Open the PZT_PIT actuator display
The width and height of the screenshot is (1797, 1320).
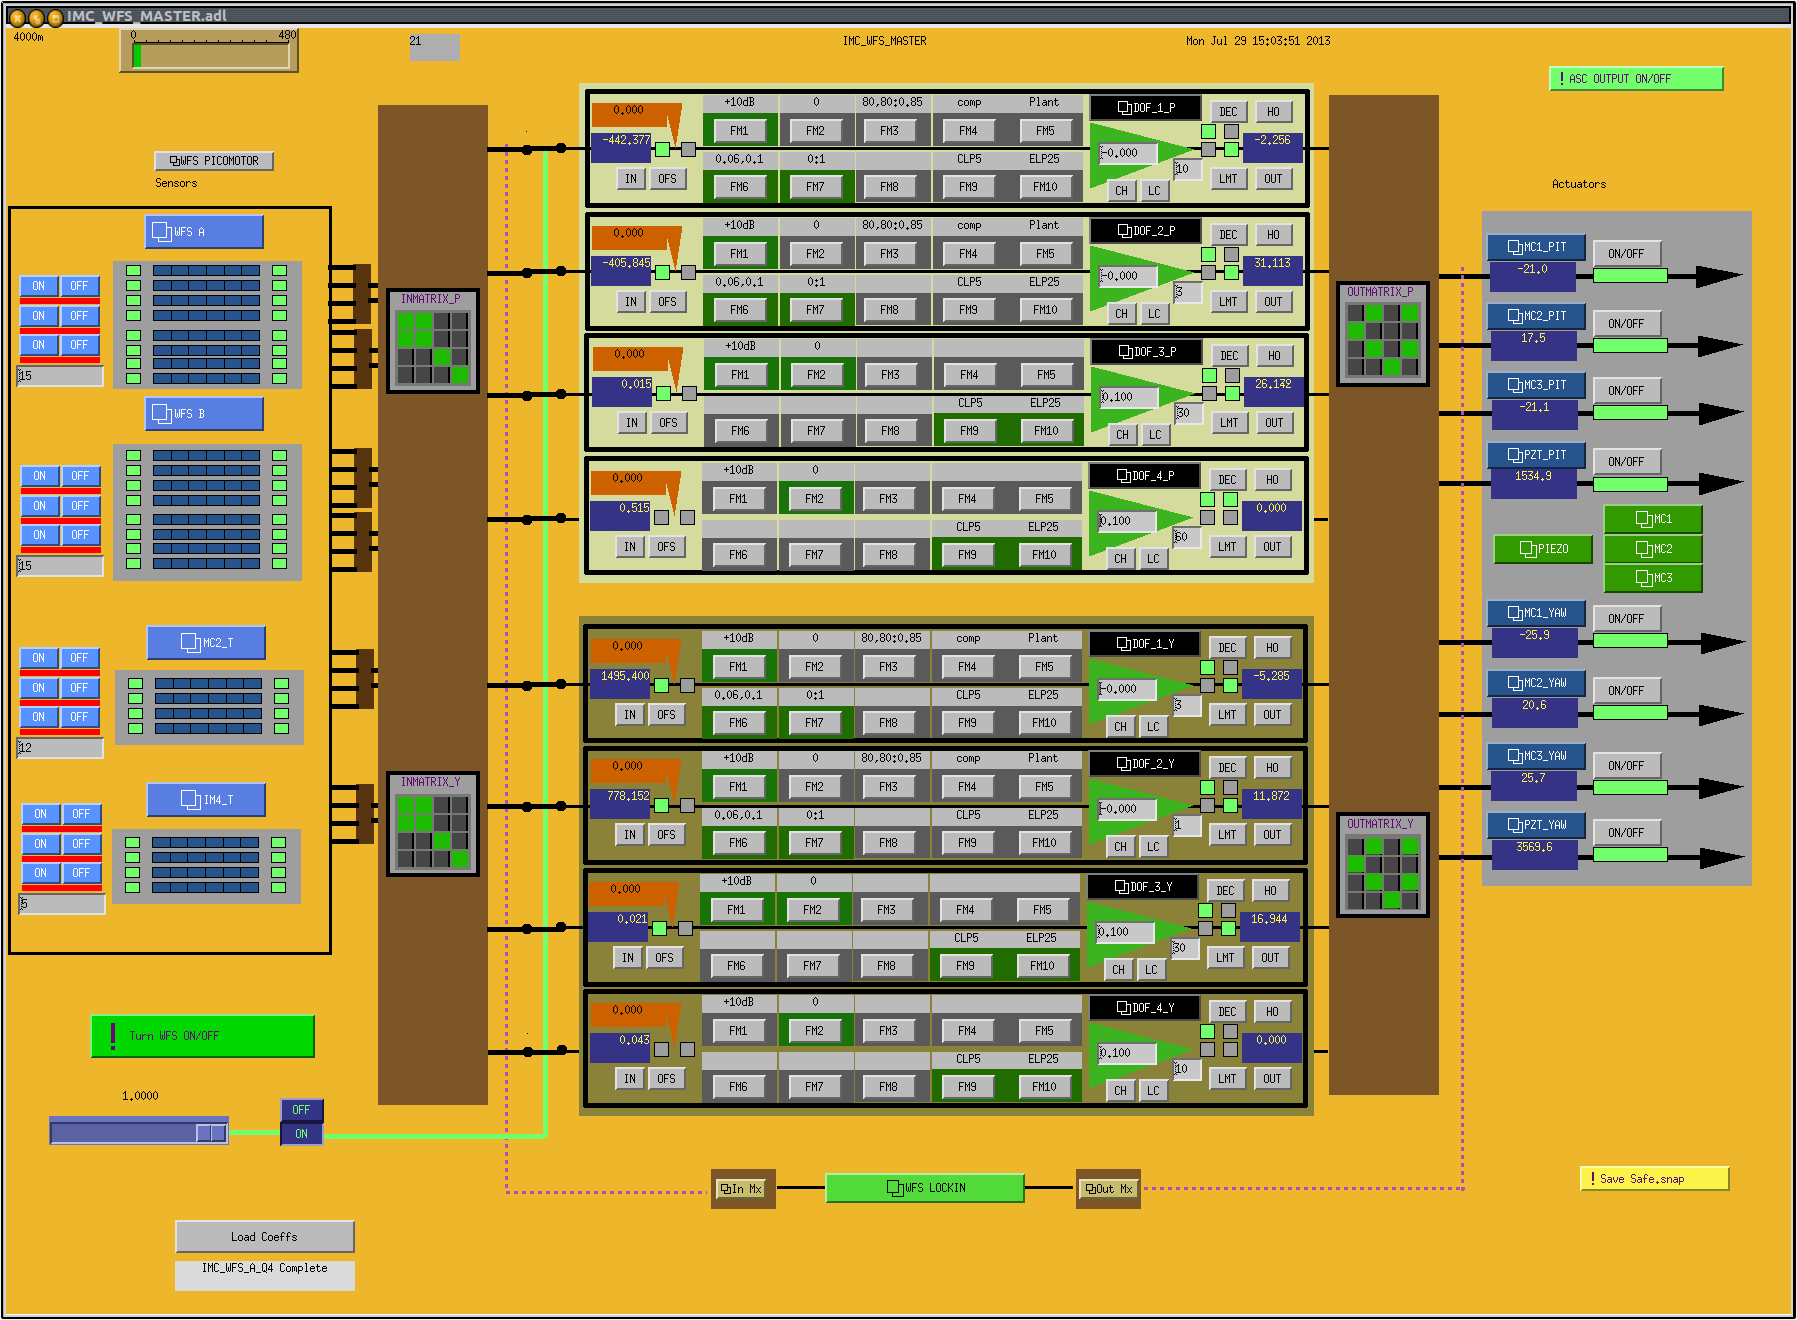point(1536,455)
